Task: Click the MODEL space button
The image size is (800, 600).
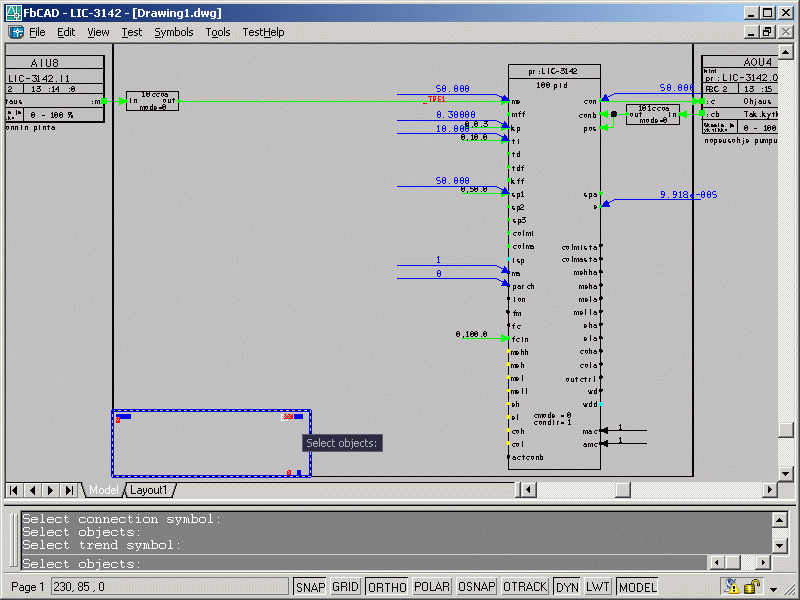Action: [x=638, y=587]
